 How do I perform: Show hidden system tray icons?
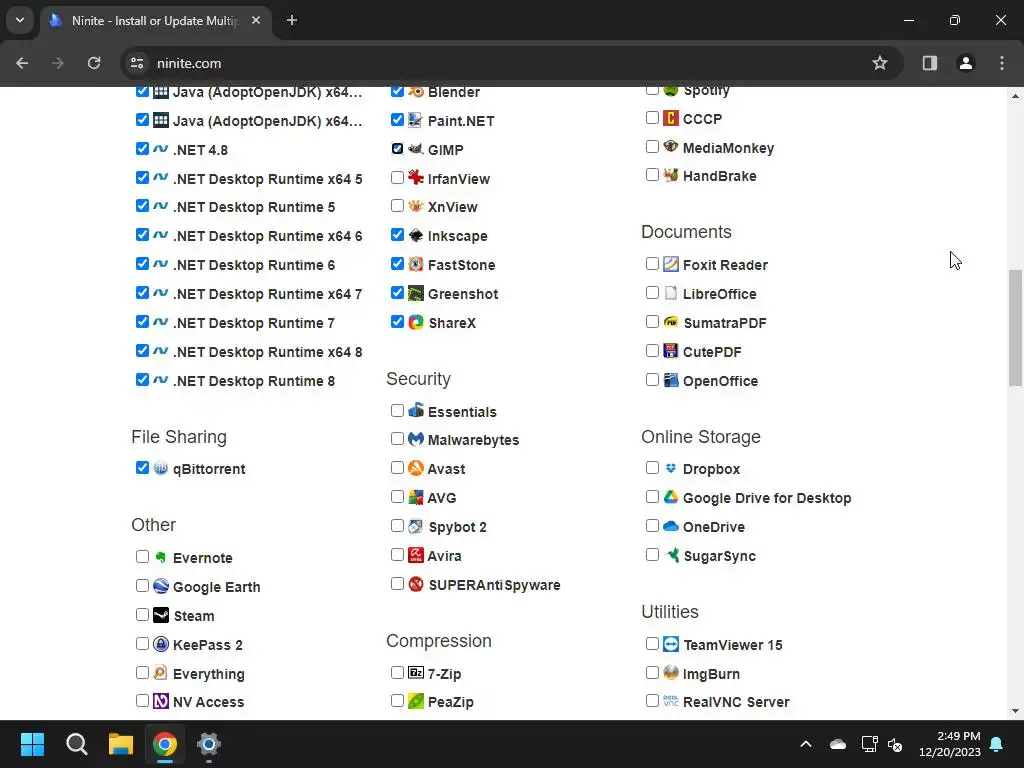pyautogui.click(x=806, y=744)
